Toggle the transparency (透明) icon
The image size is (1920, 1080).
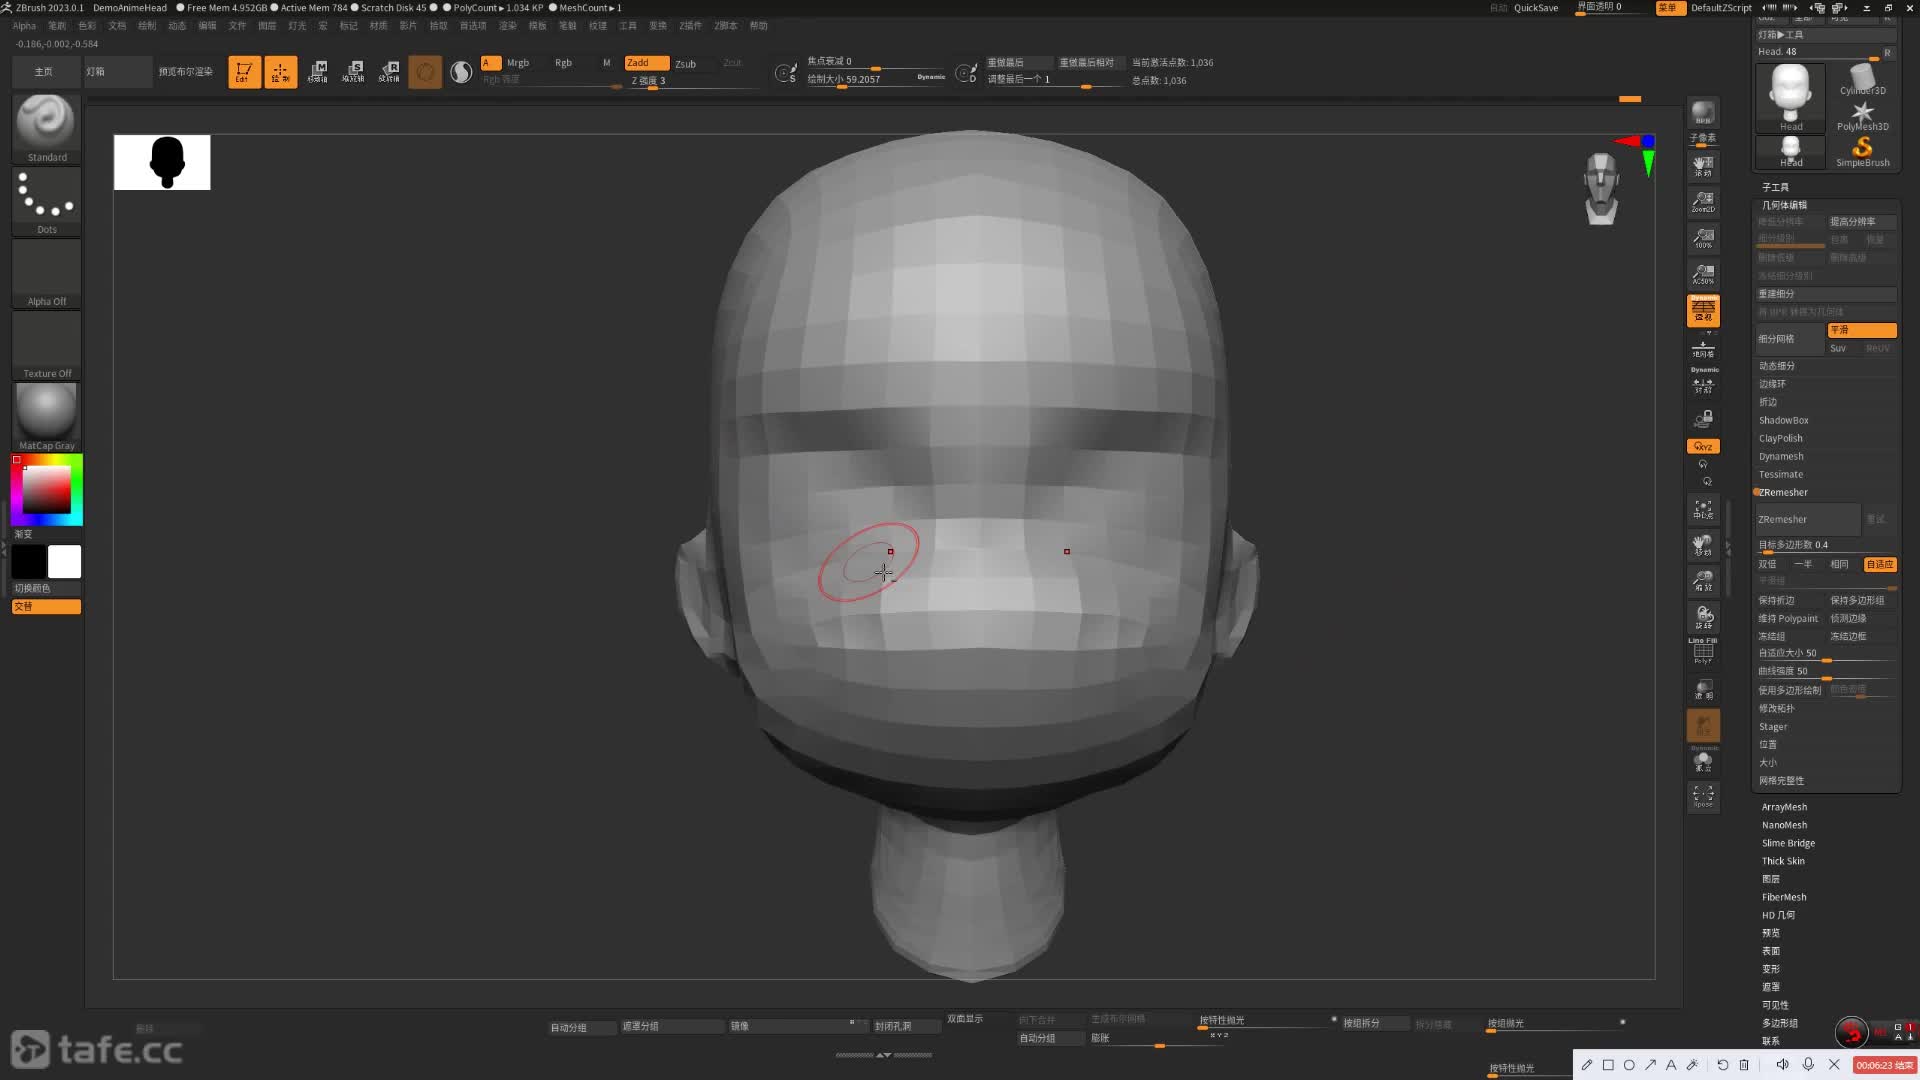click(x=1703, y=690)
